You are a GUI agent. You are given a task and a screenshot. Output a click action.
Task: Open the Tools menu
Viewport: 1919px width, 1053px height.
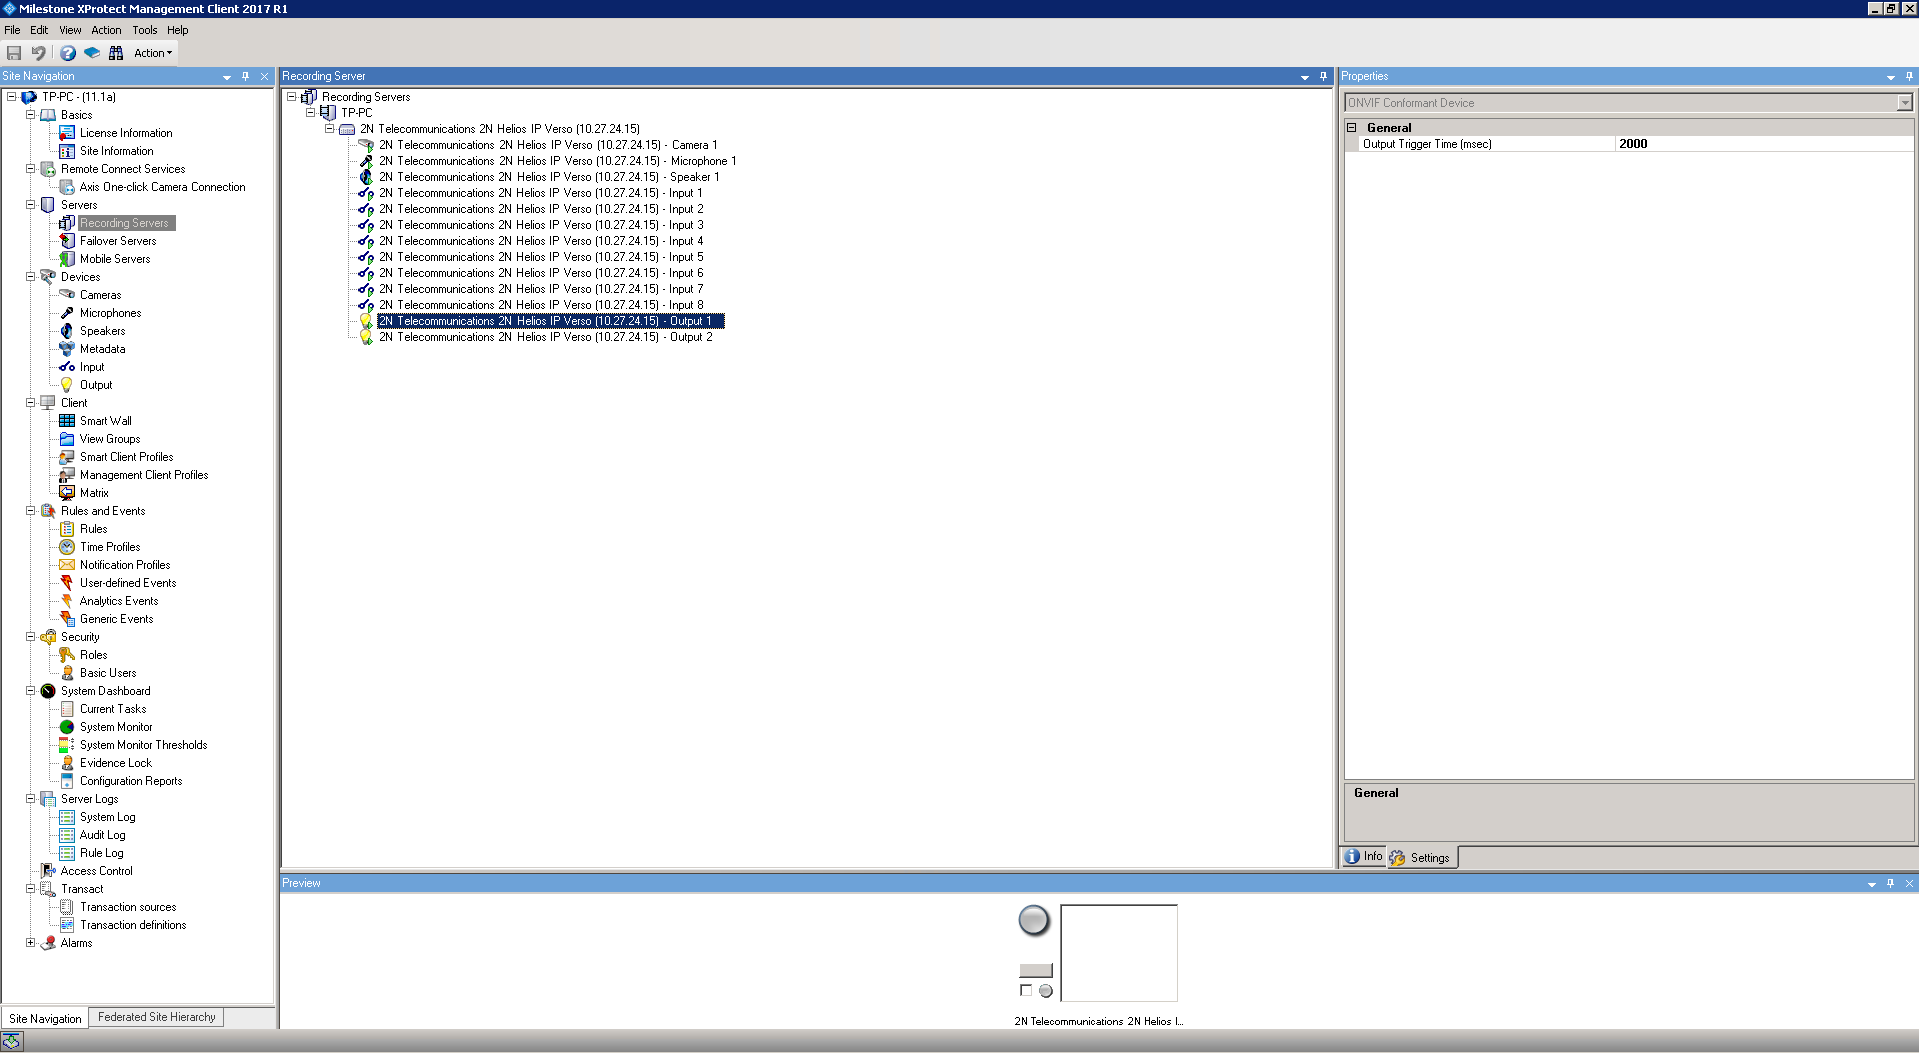click(144, 30)
